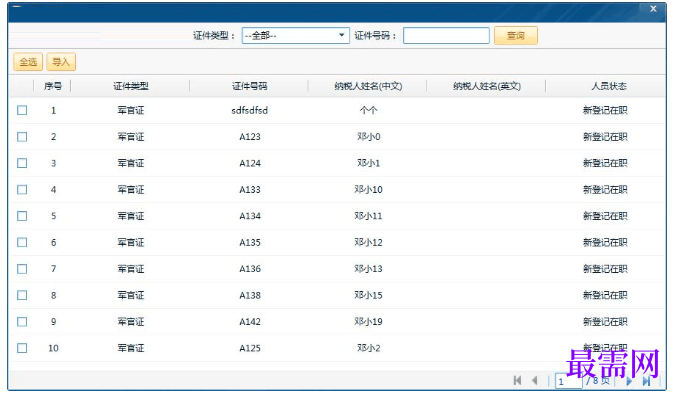
Task: Select checkbox for row A124
Action: [22, 163]
